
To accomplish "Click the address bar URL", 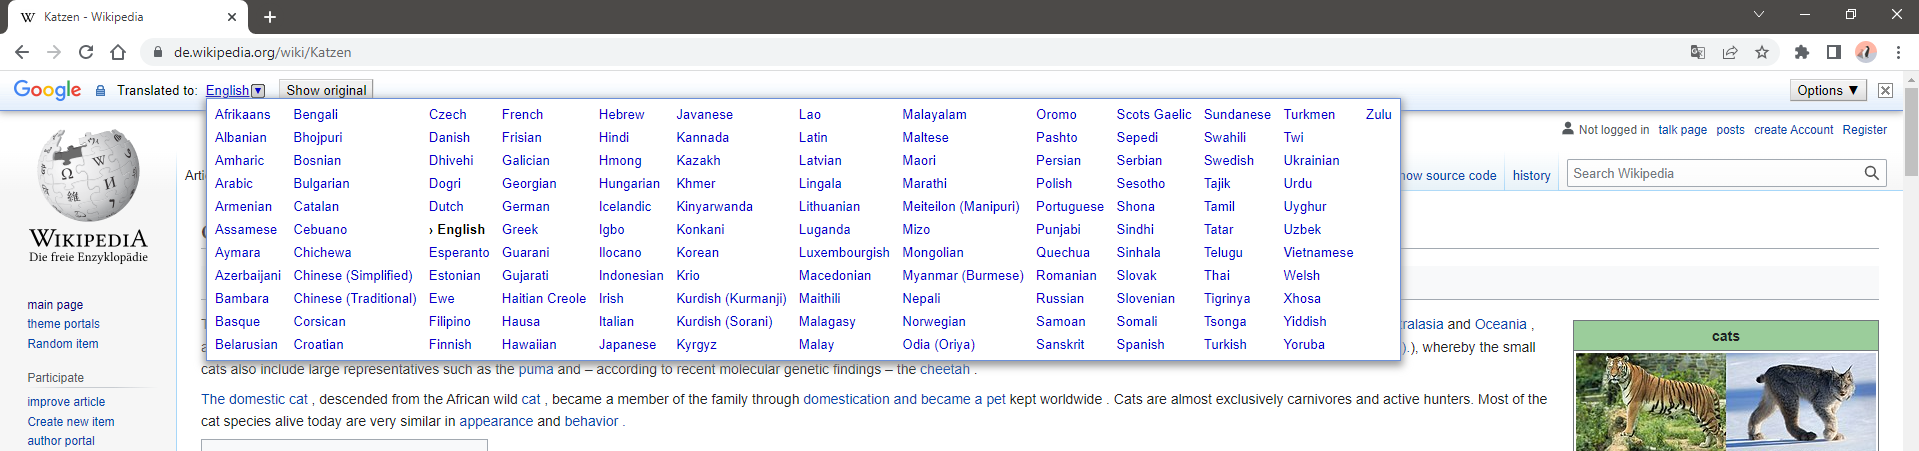I will click(262, 52).
